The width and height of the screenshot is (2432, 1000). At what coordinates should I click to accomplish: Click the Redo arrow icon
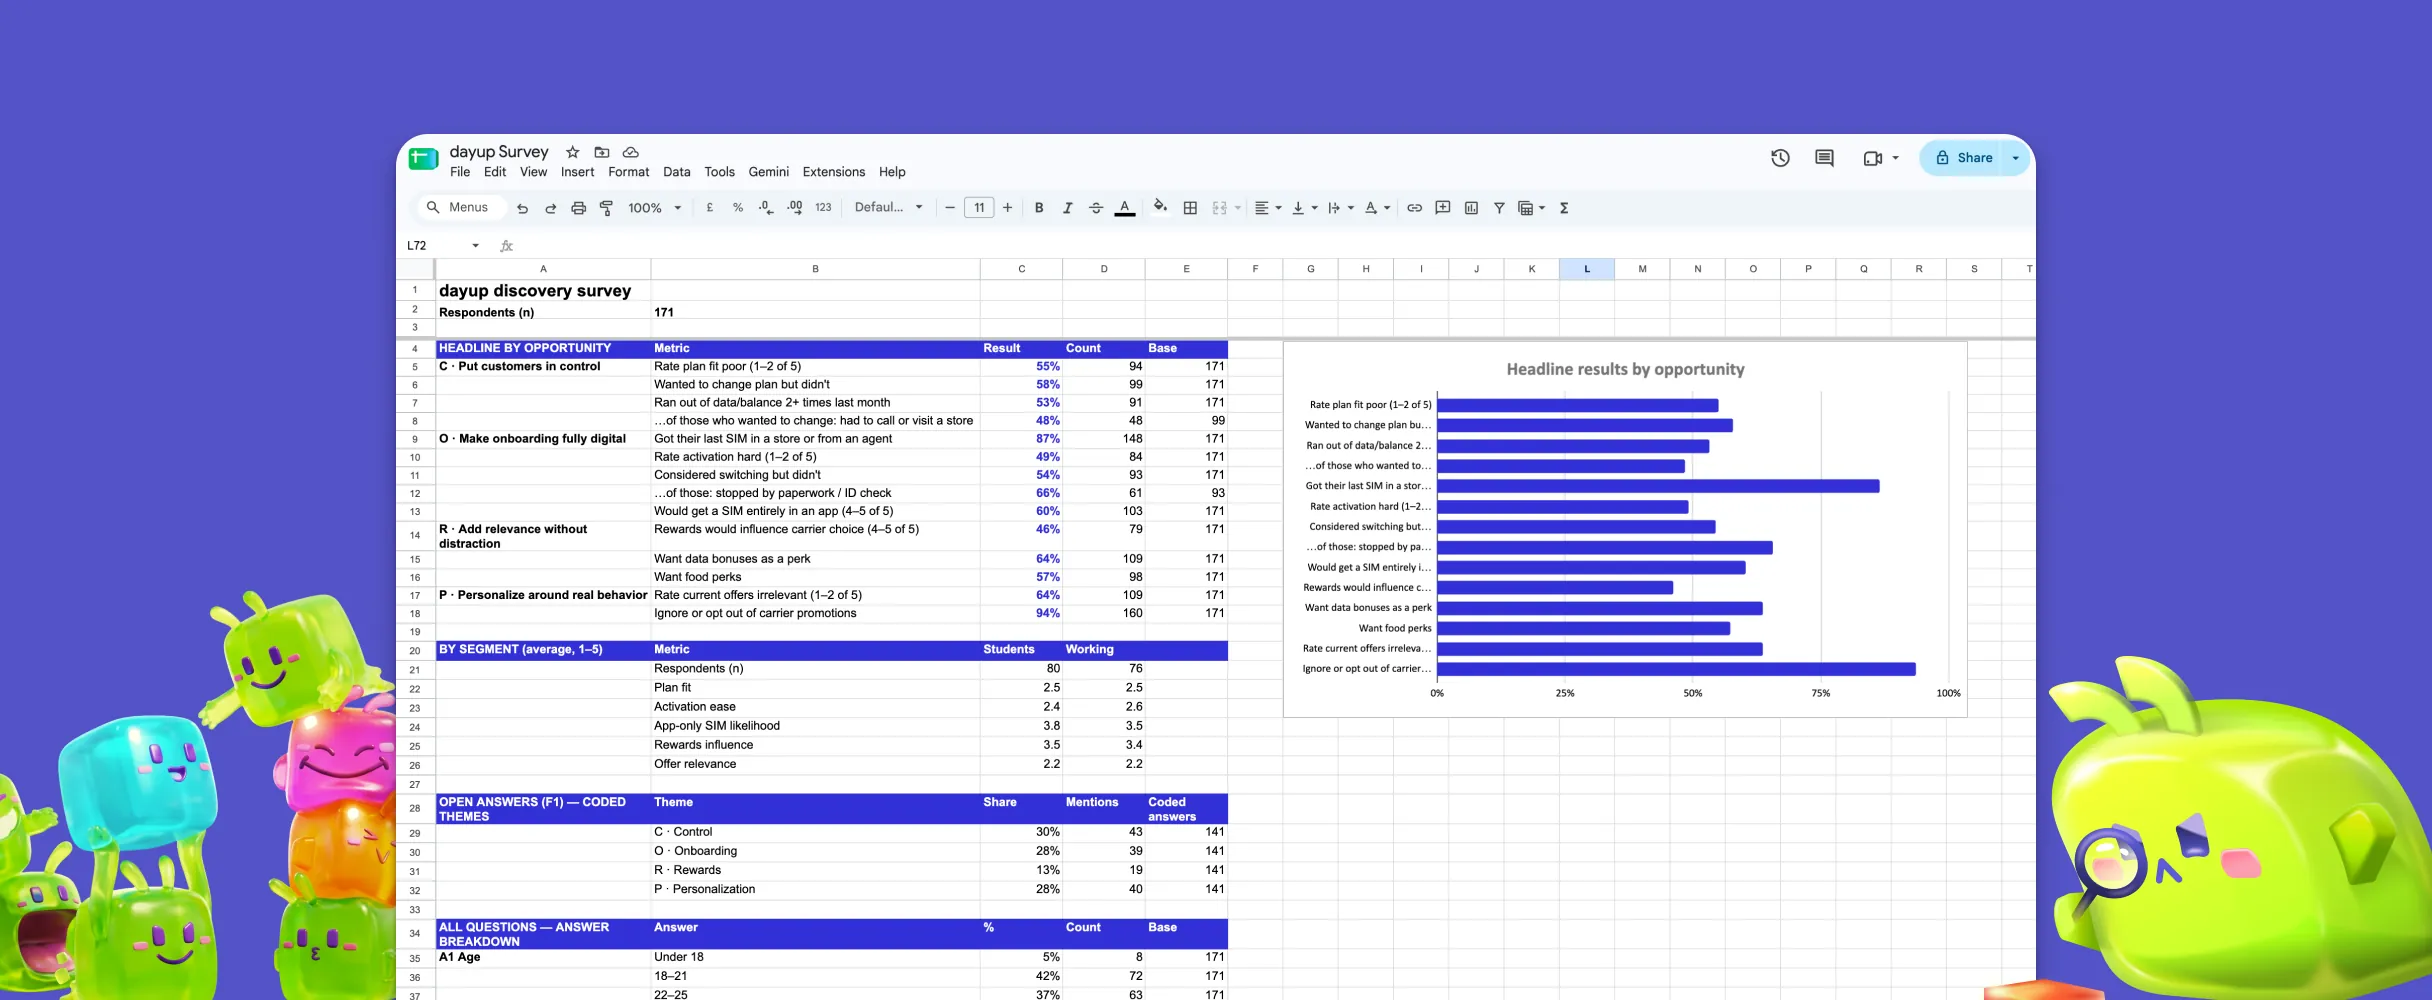point(550,208)
